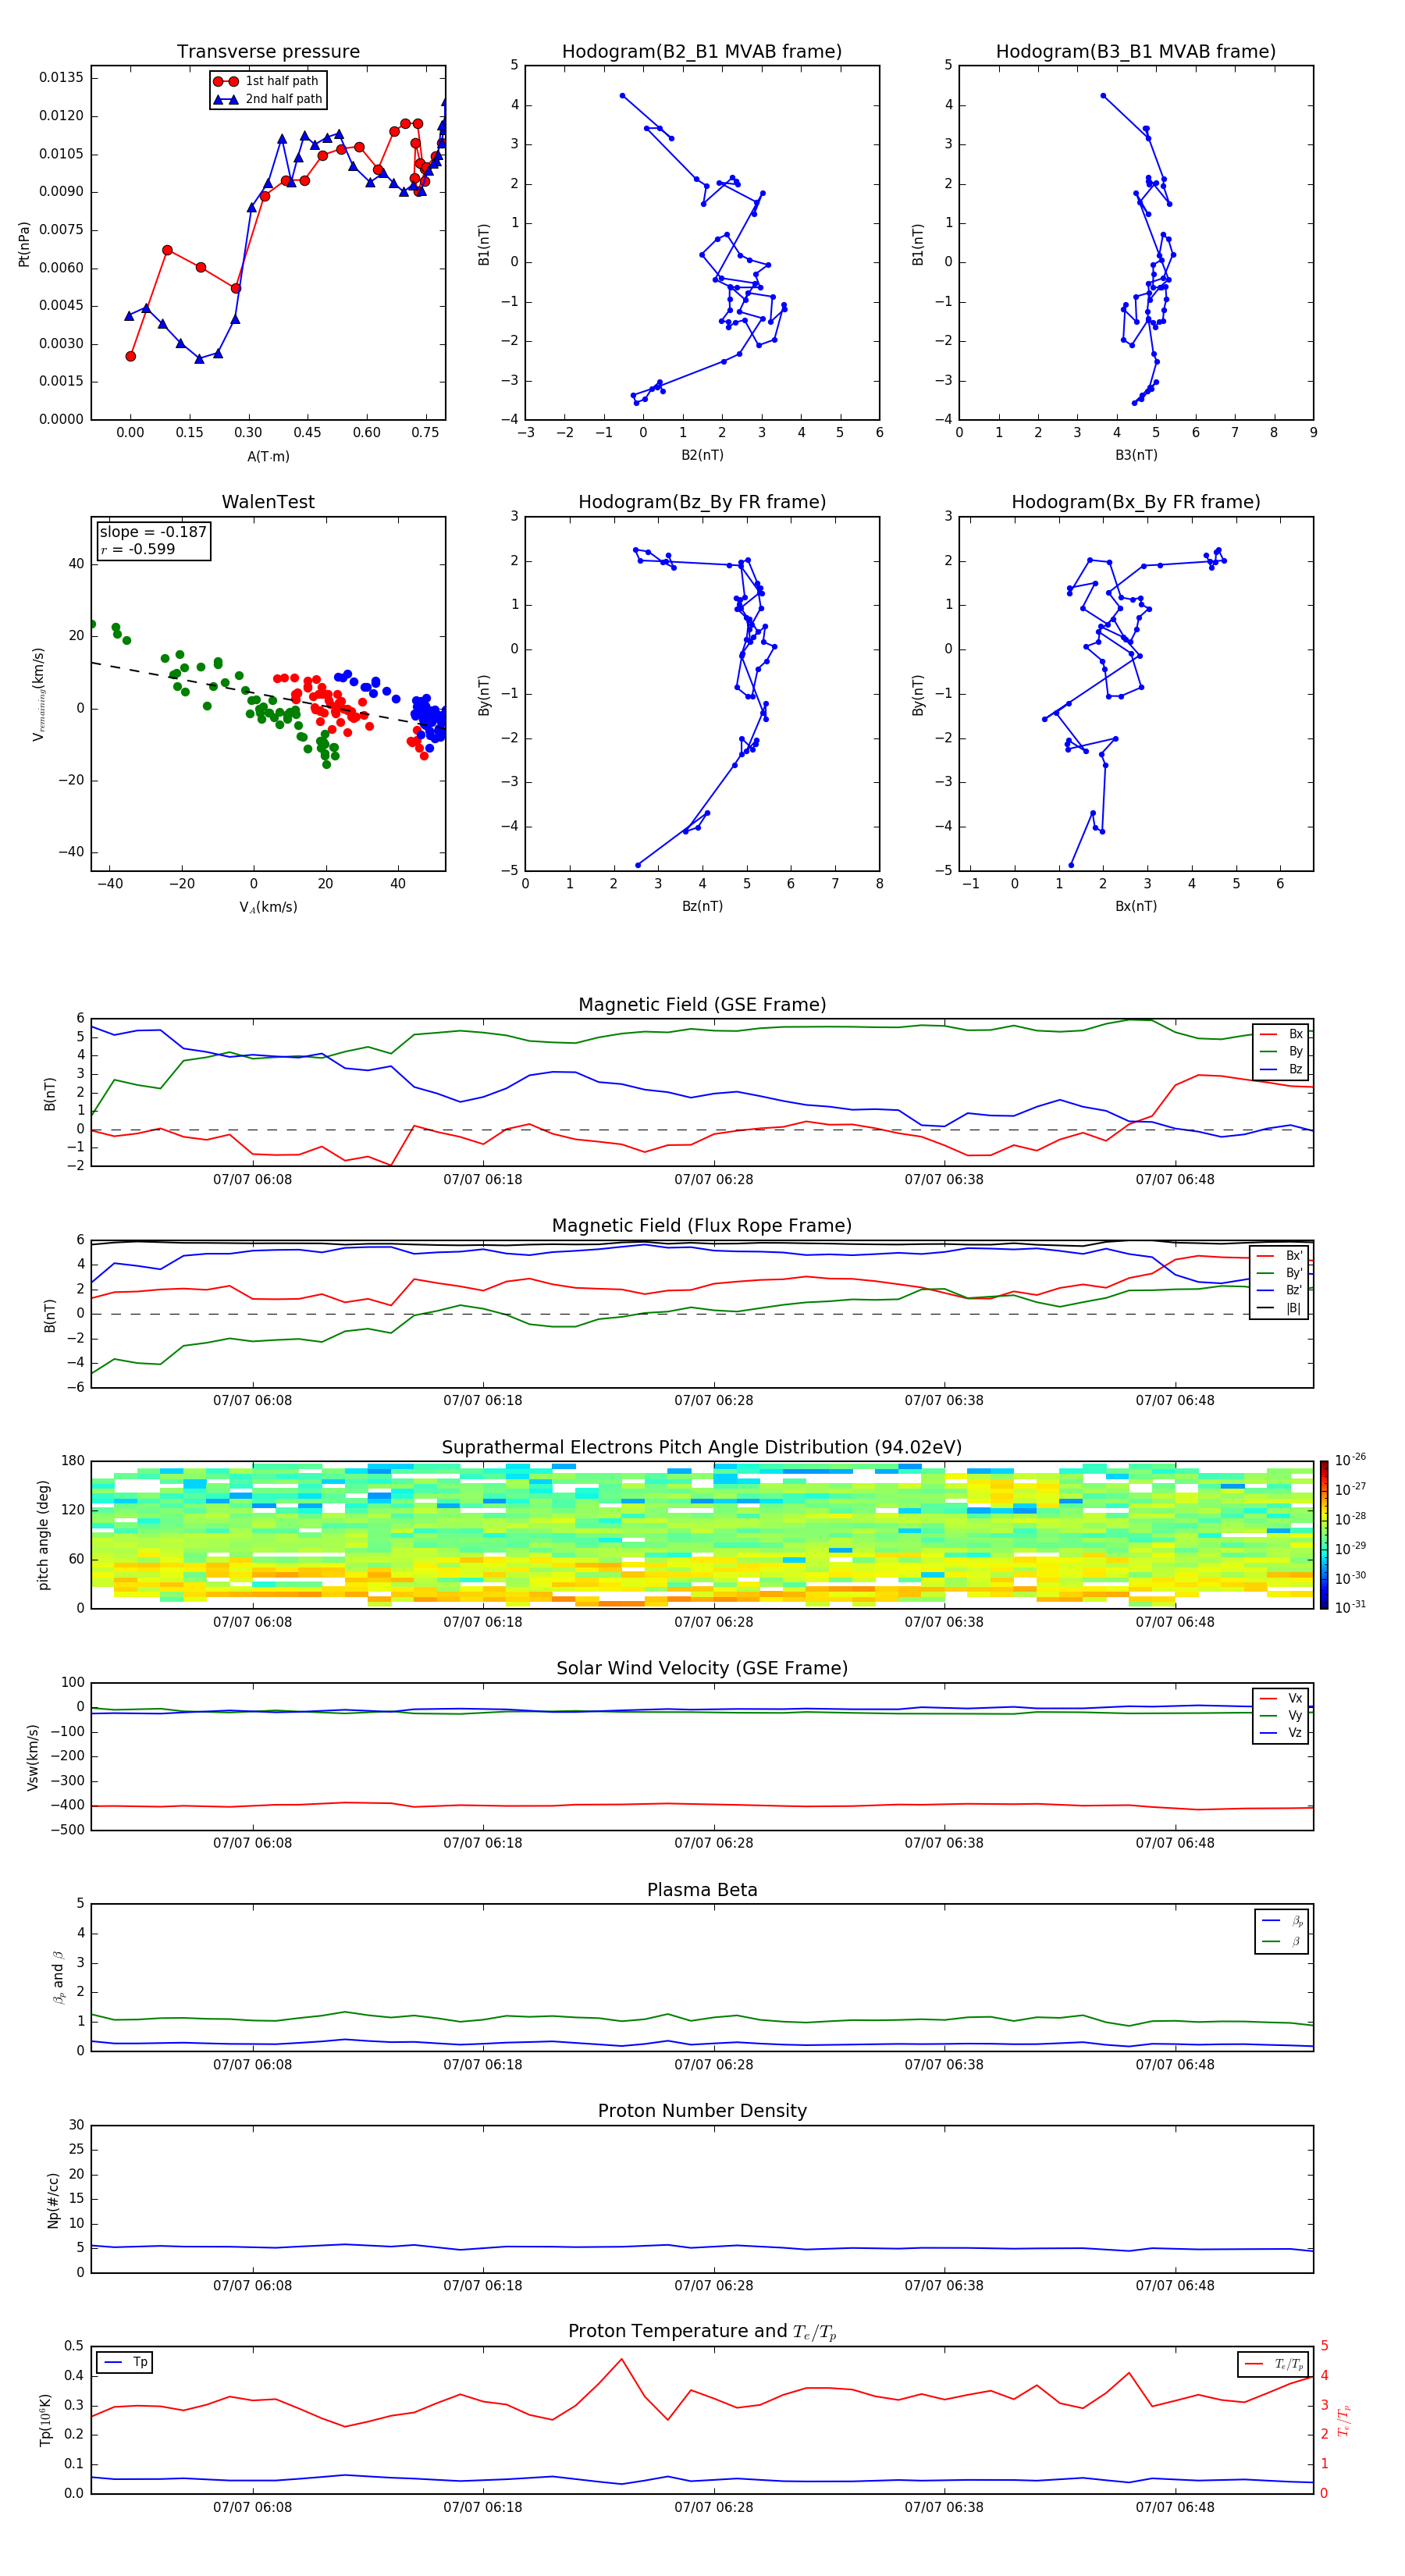Select the Suprathermal Electrons Pitch Angle Distribution title
The width and height of the screenshot is (1405, 2576).
(x=702, y=1448)
